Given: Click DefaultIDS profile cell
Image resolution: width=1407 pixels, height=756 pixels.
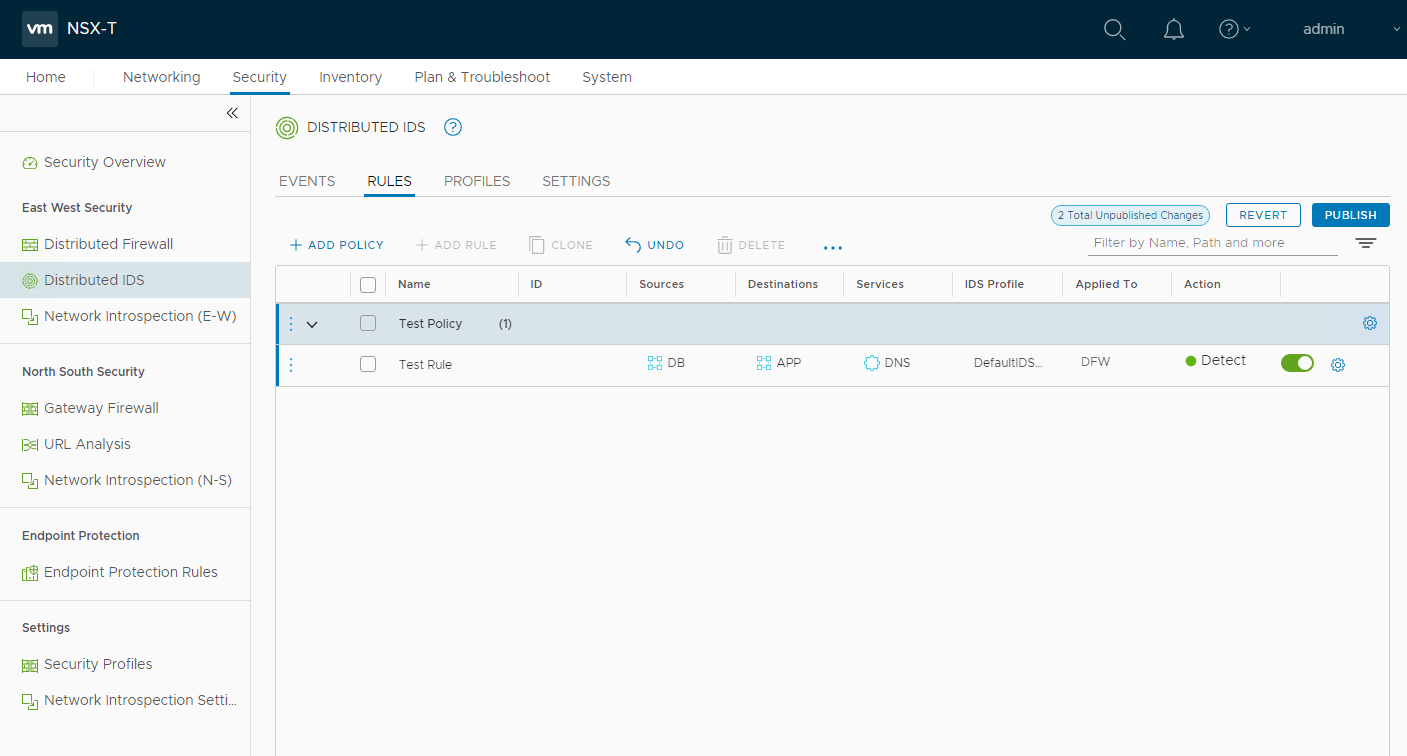Looking at the screenshot, I should click(1008, 363).
